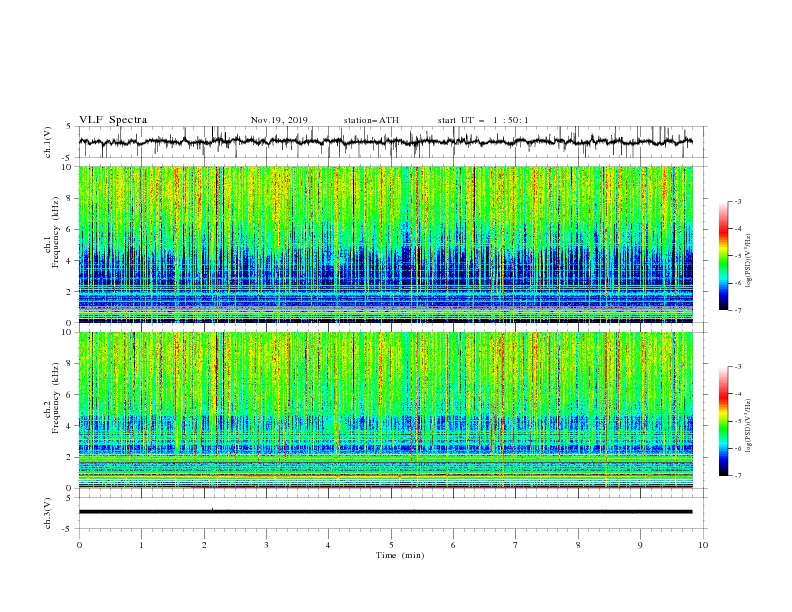Click tick label "5" on the time axis
This screenshot has height=612, width=792.
391,545
